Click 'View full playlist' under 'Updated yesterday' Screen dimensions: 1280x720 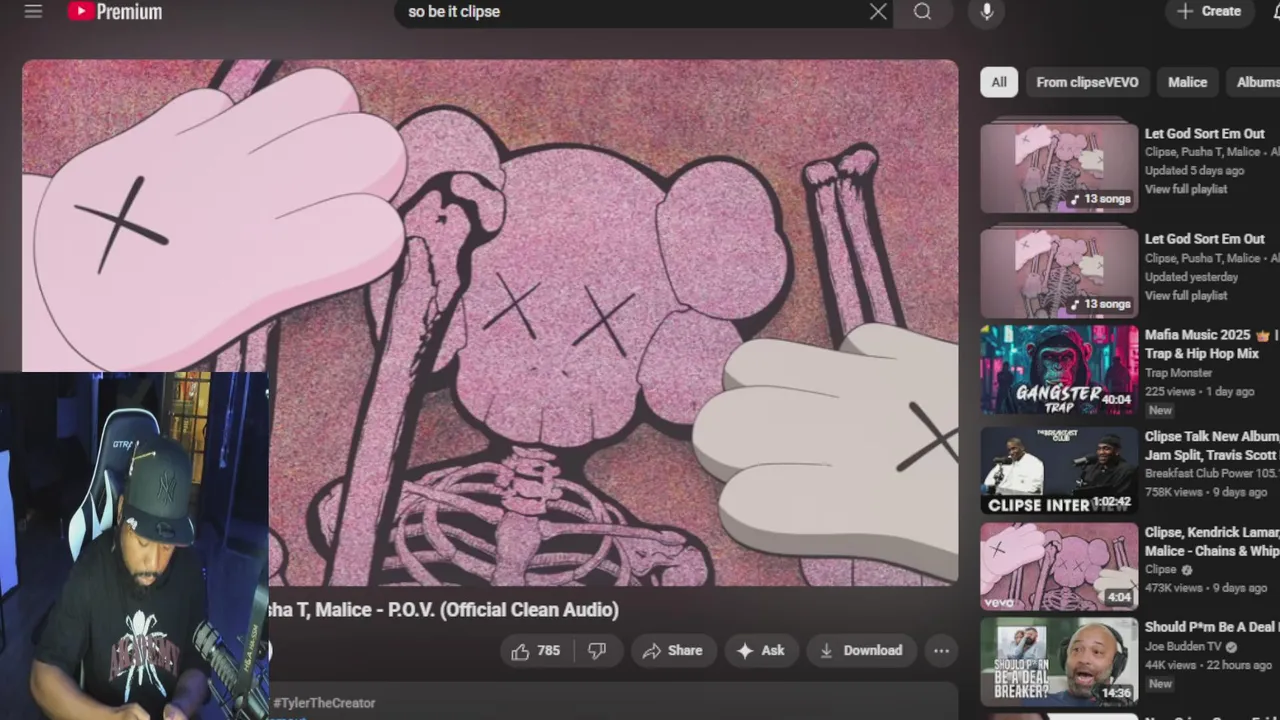pyautogui.click(x=1186, y=296)
